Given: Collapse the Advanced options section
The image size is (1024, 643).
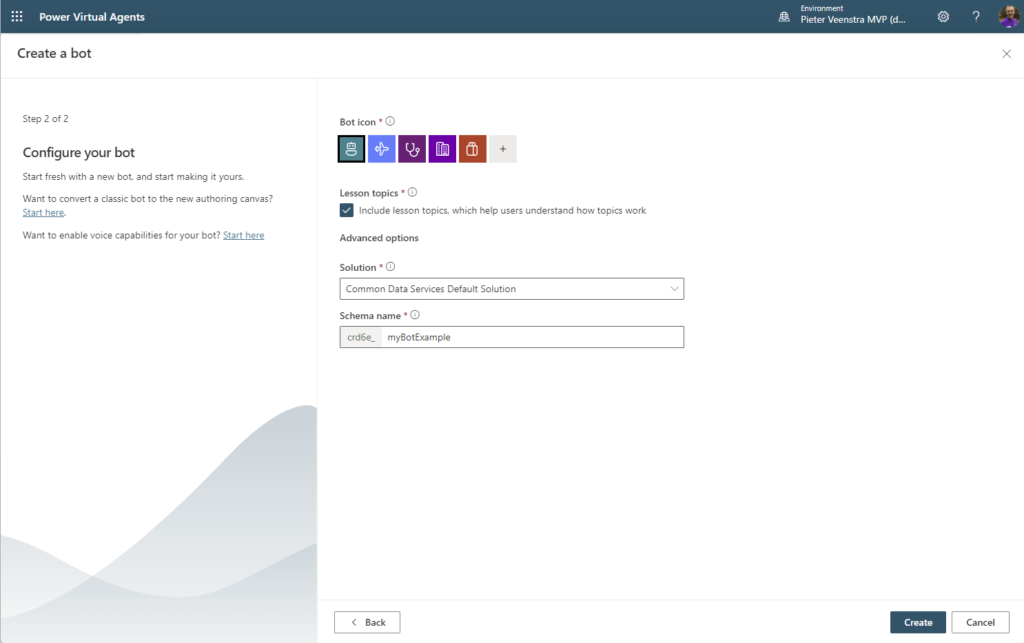Looking at the screenshot, I should pyautogui.click(x=379, y=238).
